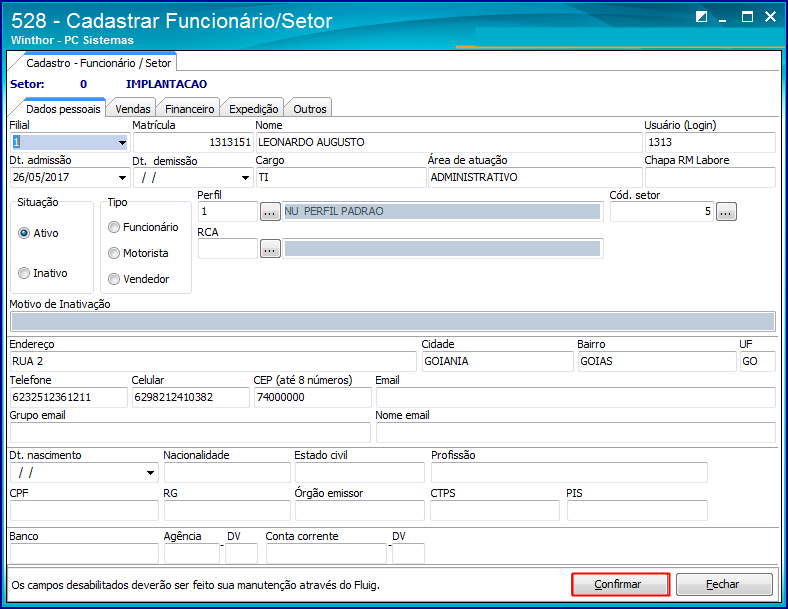The width and height of the screenshot is (788, 609).
Task: Switch to the Dados pessoais tab
Action: tap(63, 109)
